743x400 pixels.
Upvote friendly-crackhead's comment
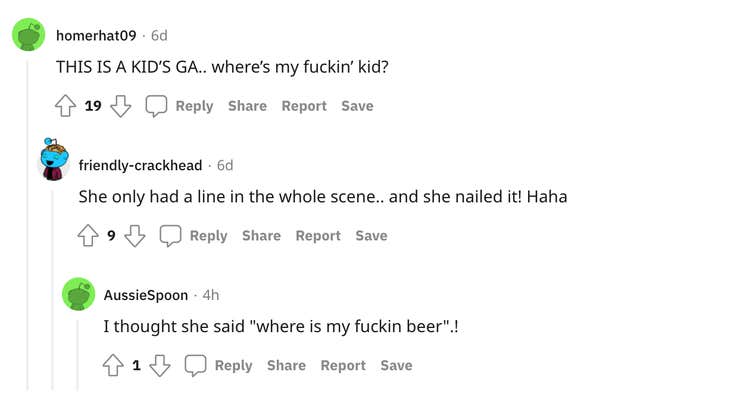click(x=89, y=236)
